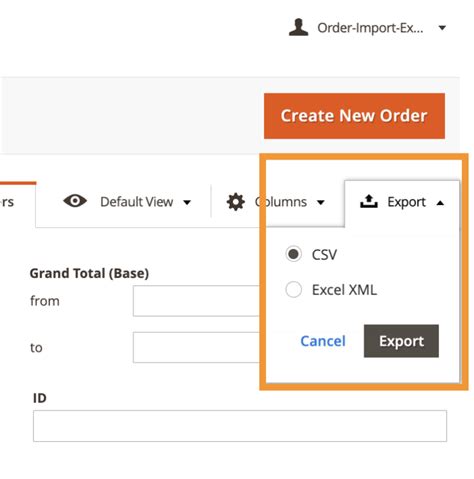This screenshot has width=474, height=479.
Task: Click the Default View label
Action: click(137, 202)
